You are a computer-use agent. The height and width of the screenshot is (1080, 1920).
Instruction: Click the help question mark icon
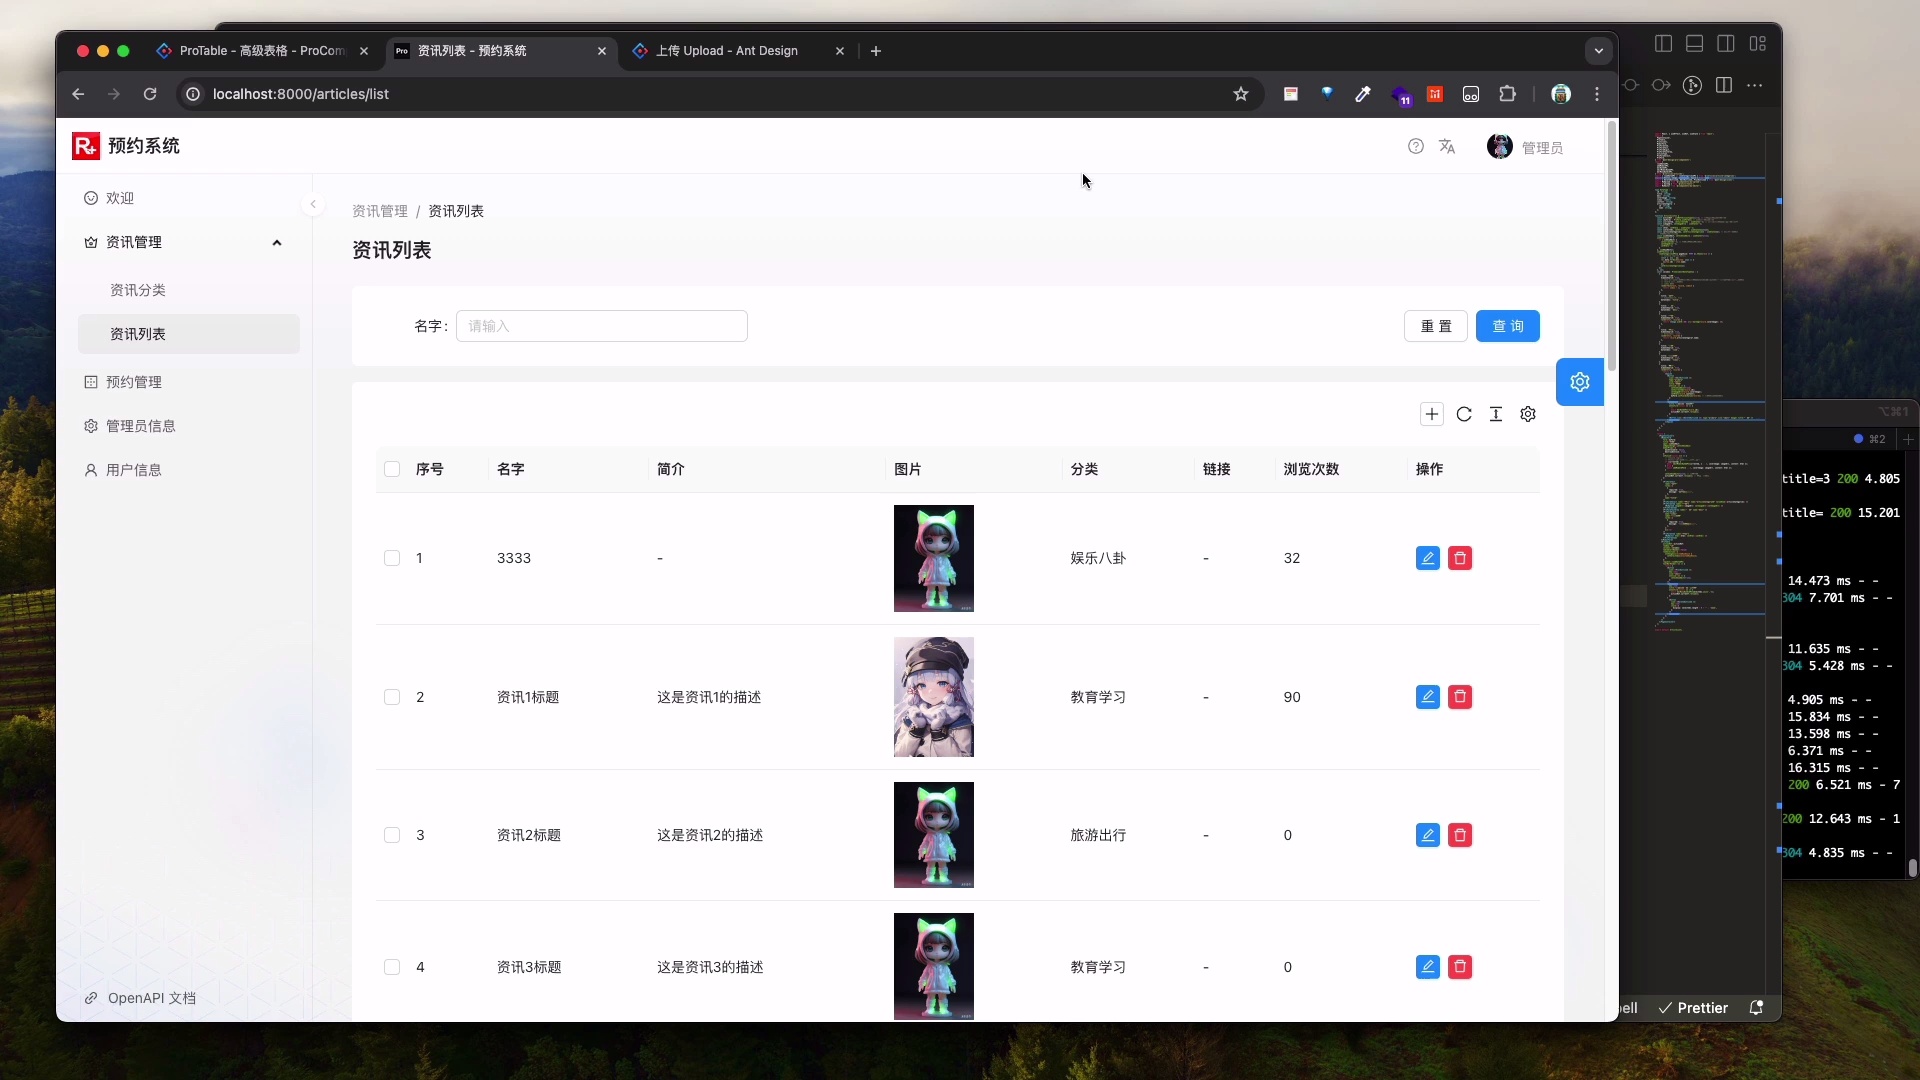pos(1416,146)
